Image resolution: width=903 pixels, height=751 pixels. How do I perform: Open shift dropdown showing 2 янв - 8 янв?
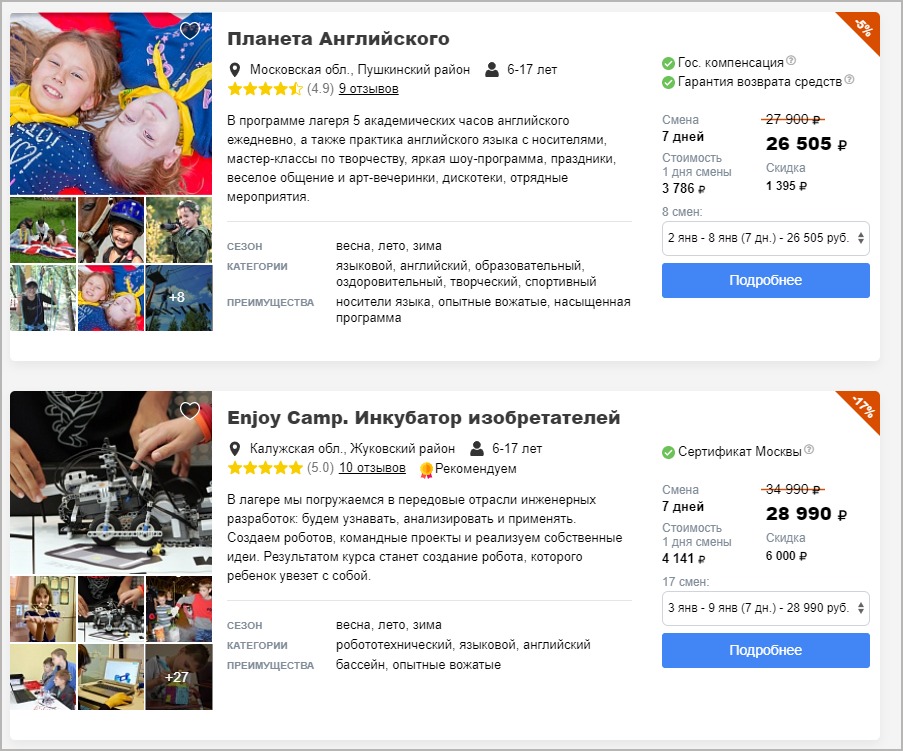point(765,238)
